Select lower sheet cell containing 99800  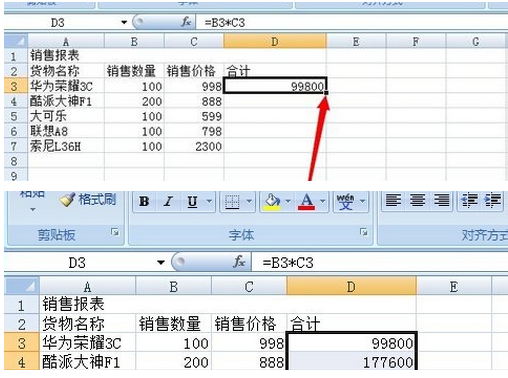point(351,342)
